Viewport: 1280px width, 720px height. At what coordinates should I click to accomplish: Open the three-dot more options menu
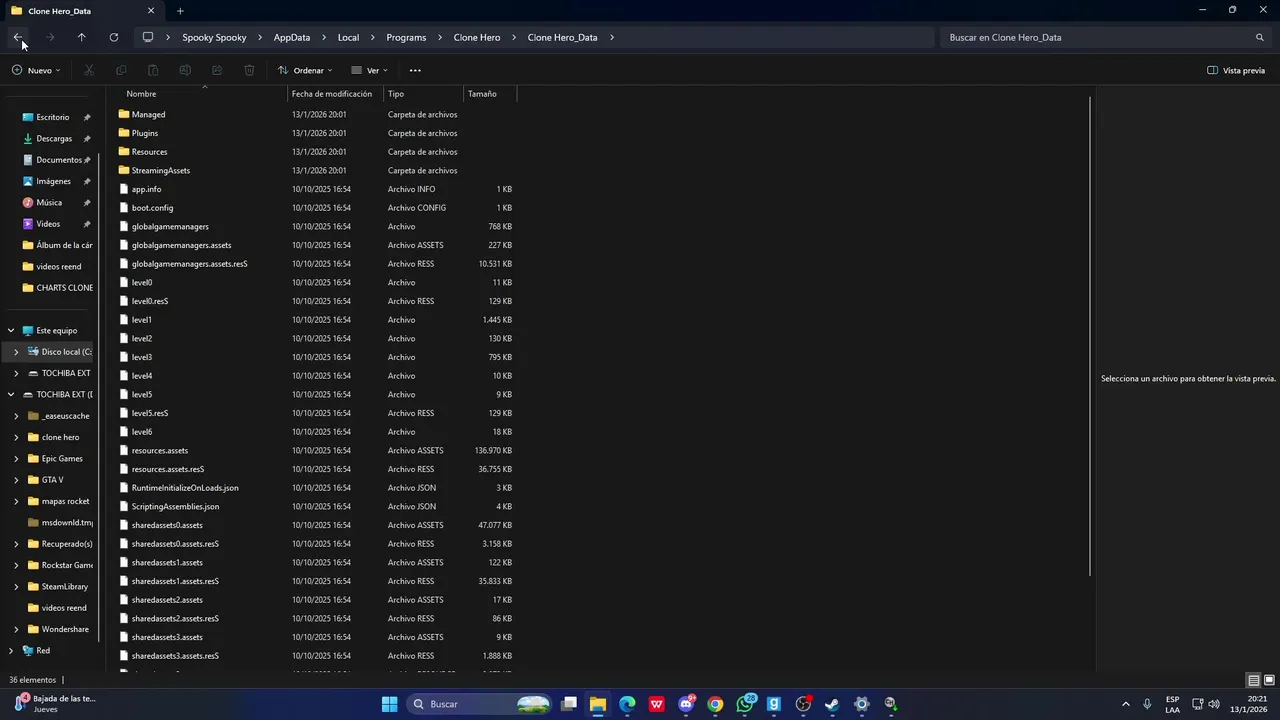coord(415,70)
